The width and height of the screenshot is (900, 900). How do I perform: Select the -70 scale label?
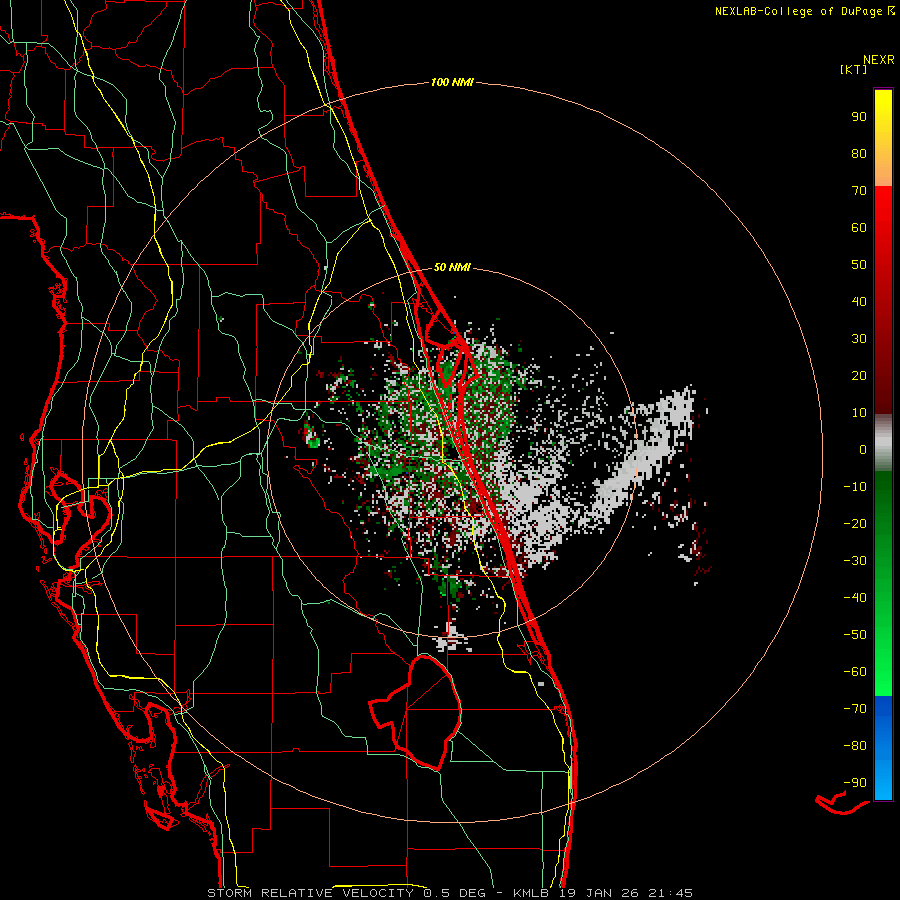[x=855, y=709]
